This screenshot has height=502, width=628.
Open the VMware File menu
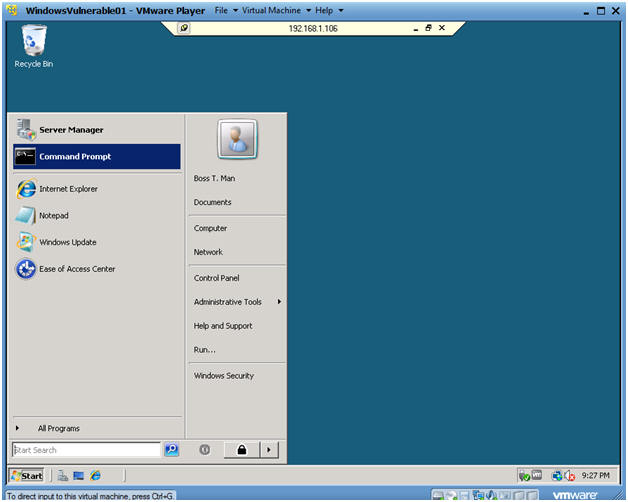click(226, 10)
